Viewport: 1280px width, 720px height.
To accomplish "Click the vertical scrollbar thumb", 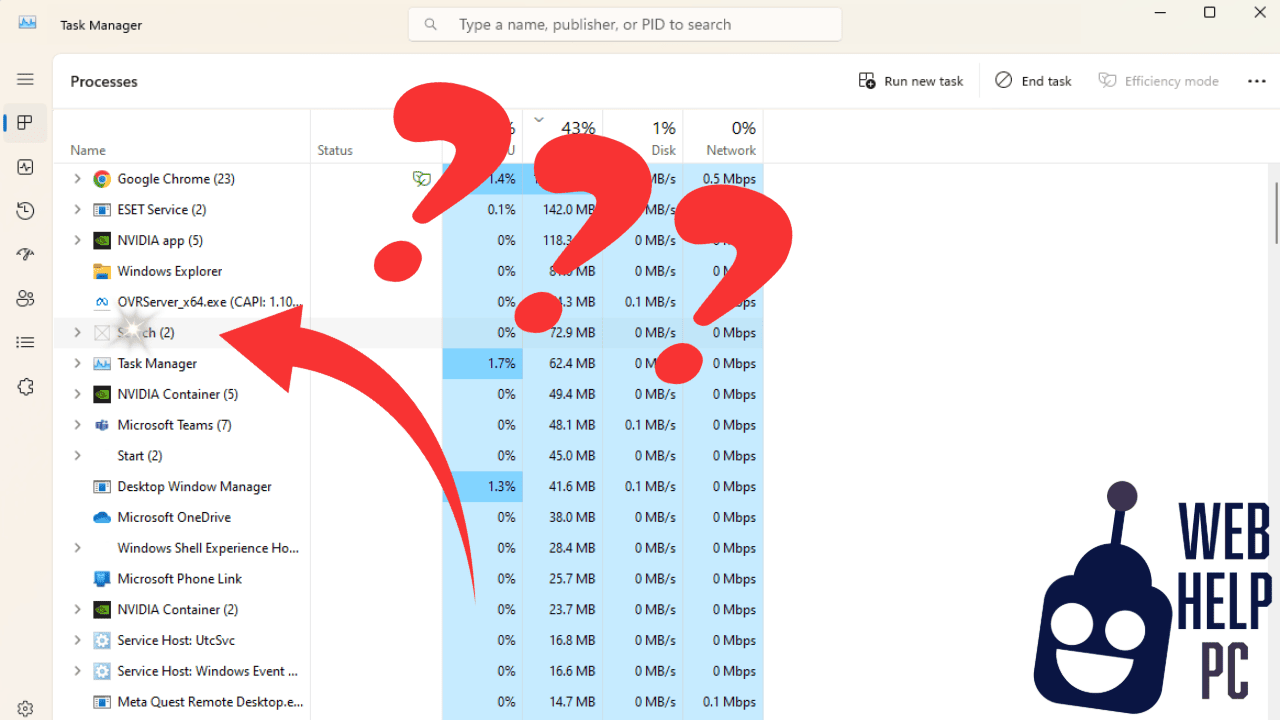I will (1275, 212).
